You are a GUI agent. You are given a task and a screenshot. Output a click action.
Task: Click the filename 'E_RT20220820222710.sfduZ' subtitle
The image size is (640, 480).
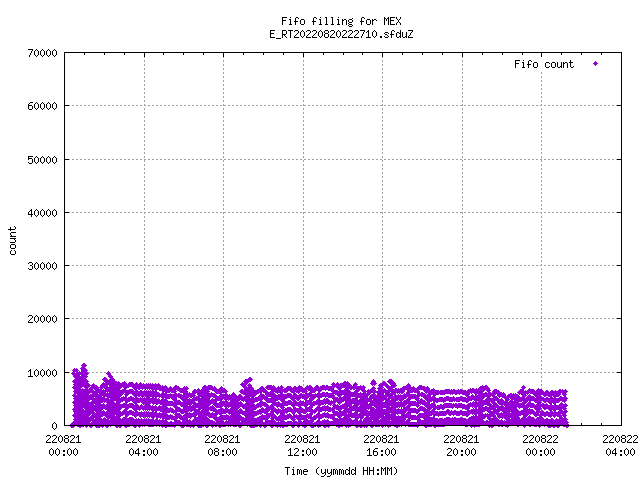(341, 34)
